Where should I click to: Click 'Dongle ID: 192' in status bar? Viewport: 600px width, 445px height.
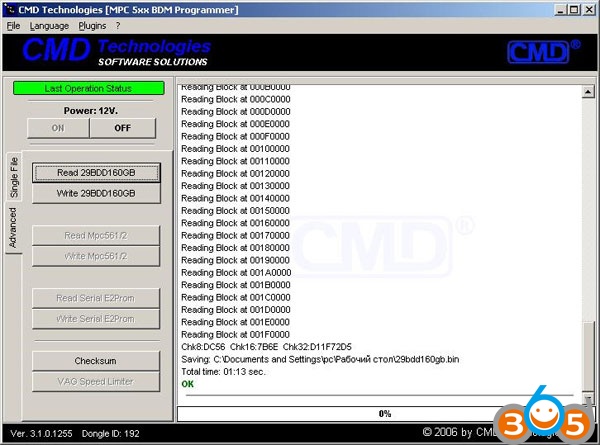click(111, 434)
